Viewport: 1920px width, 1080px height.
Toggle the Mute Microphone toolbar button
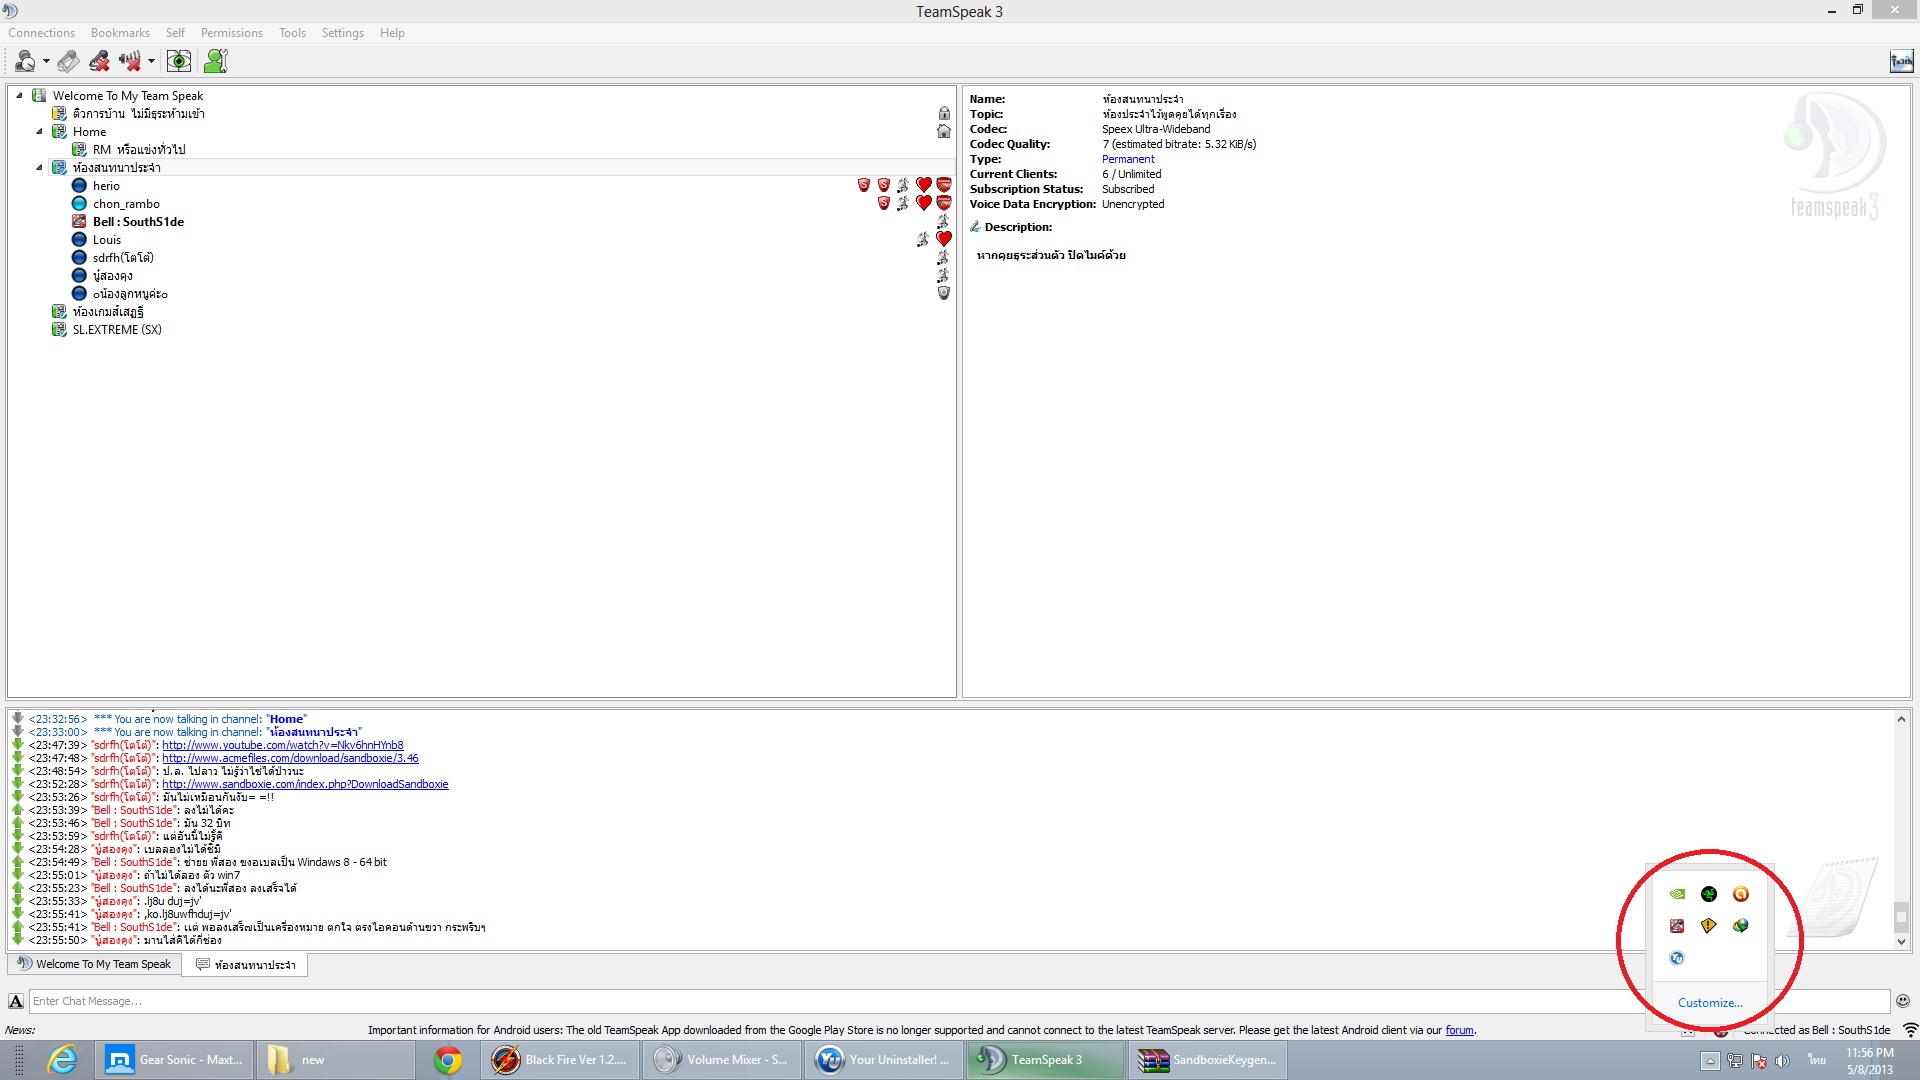pyautogui.click(x=99, y=62)
